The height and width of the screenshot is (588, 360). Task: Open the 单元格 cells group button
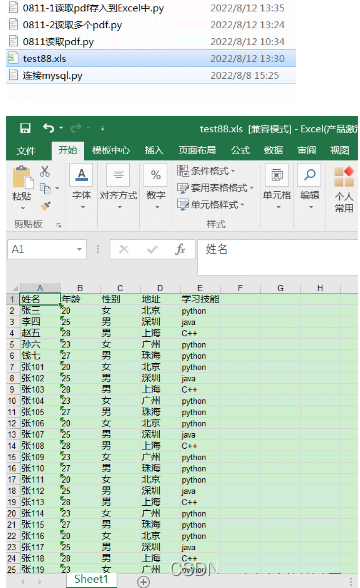[x=277, y=186]
